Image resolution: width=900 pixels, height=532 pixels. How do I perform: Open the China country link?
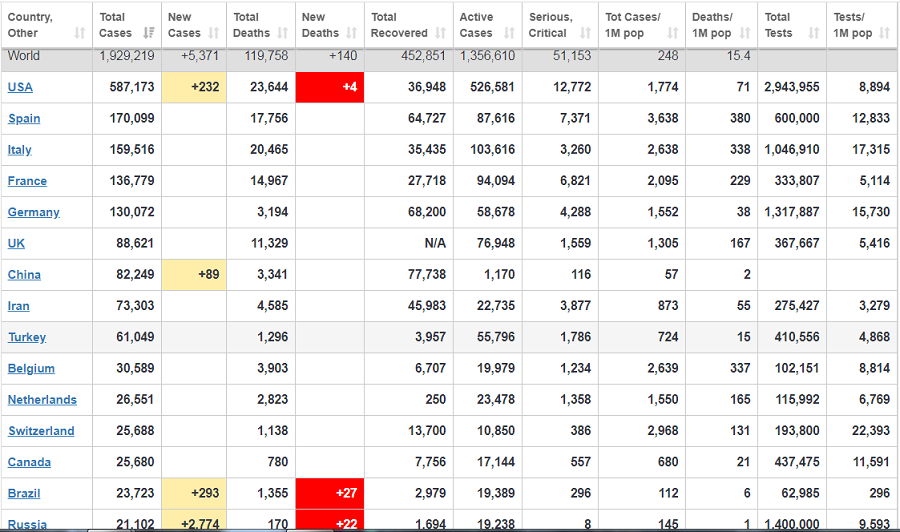coord(24,275)
